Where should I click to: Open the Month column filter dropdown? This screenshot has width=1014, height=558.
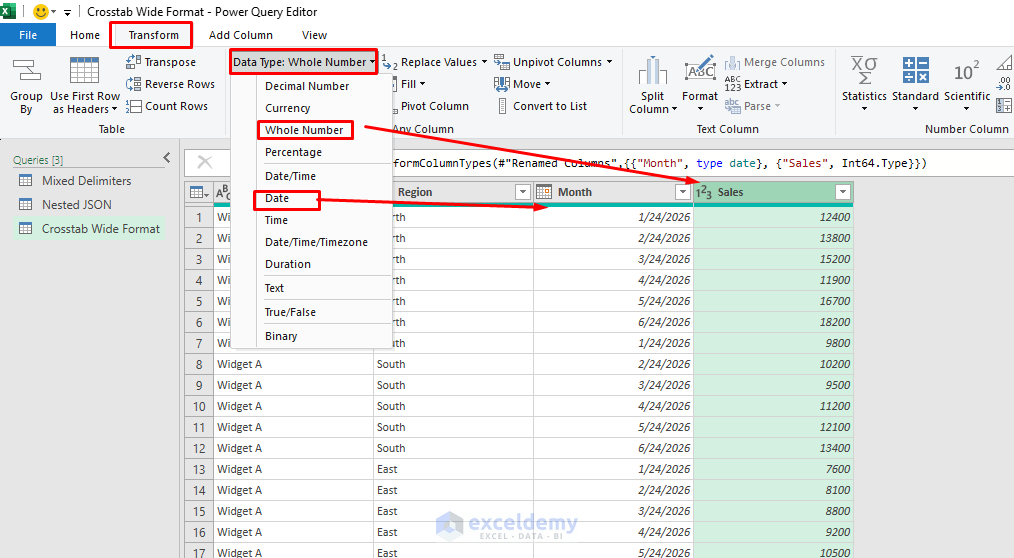(682, 192)
